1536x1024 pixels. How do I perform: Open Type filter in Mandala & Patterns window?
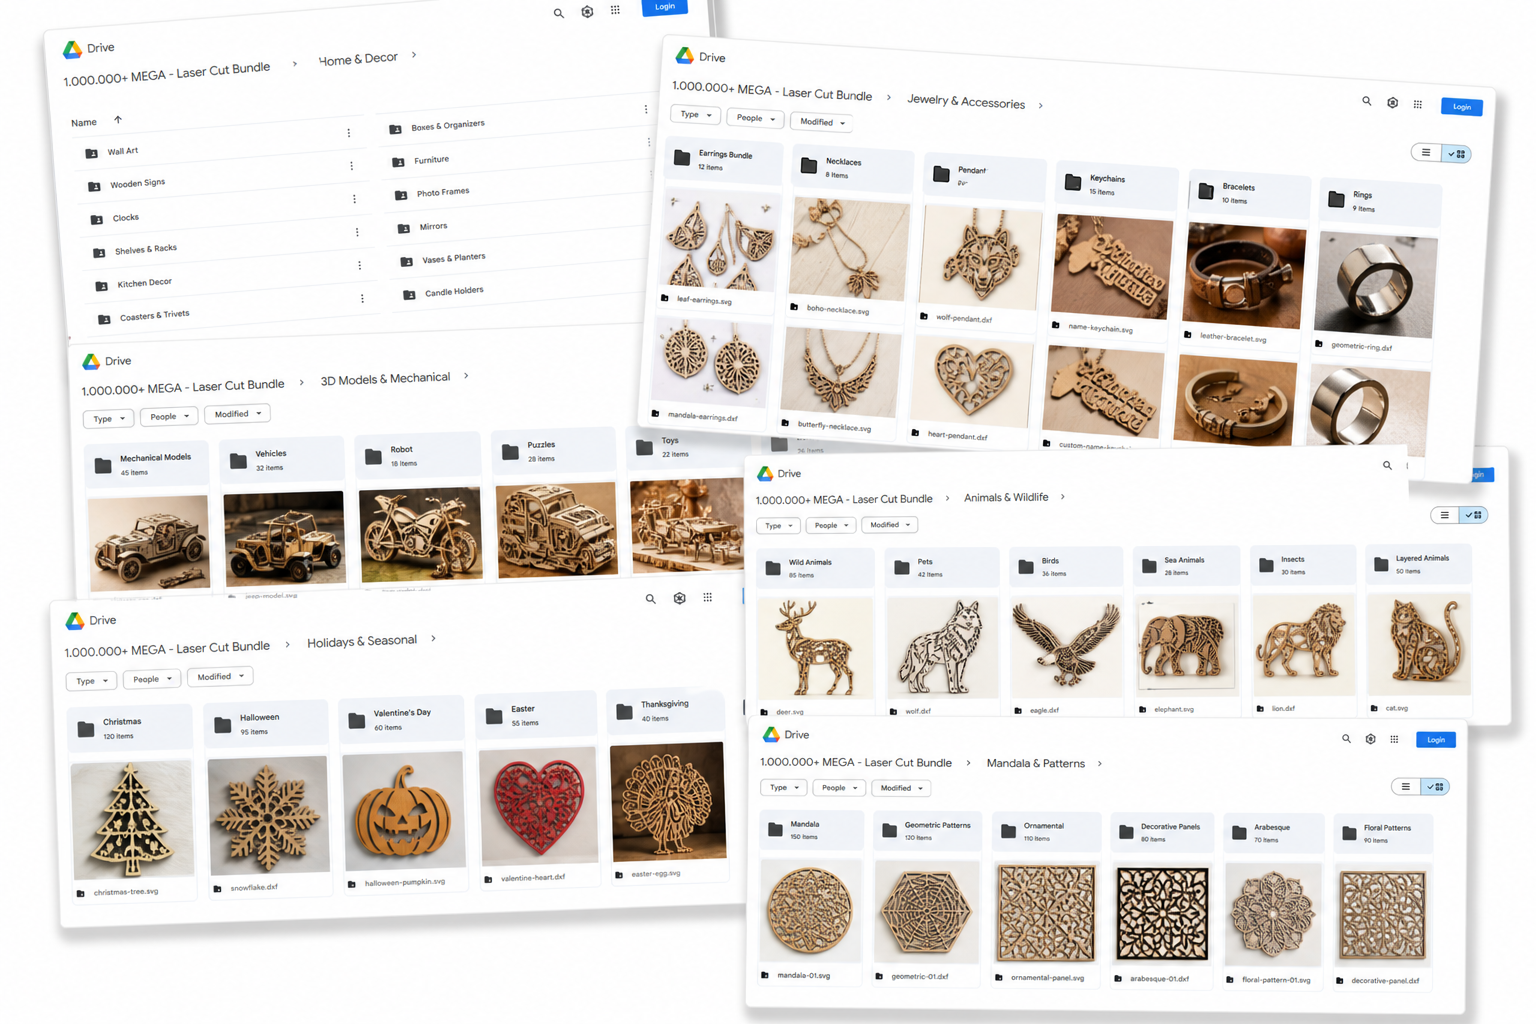[x=784, y=788]
